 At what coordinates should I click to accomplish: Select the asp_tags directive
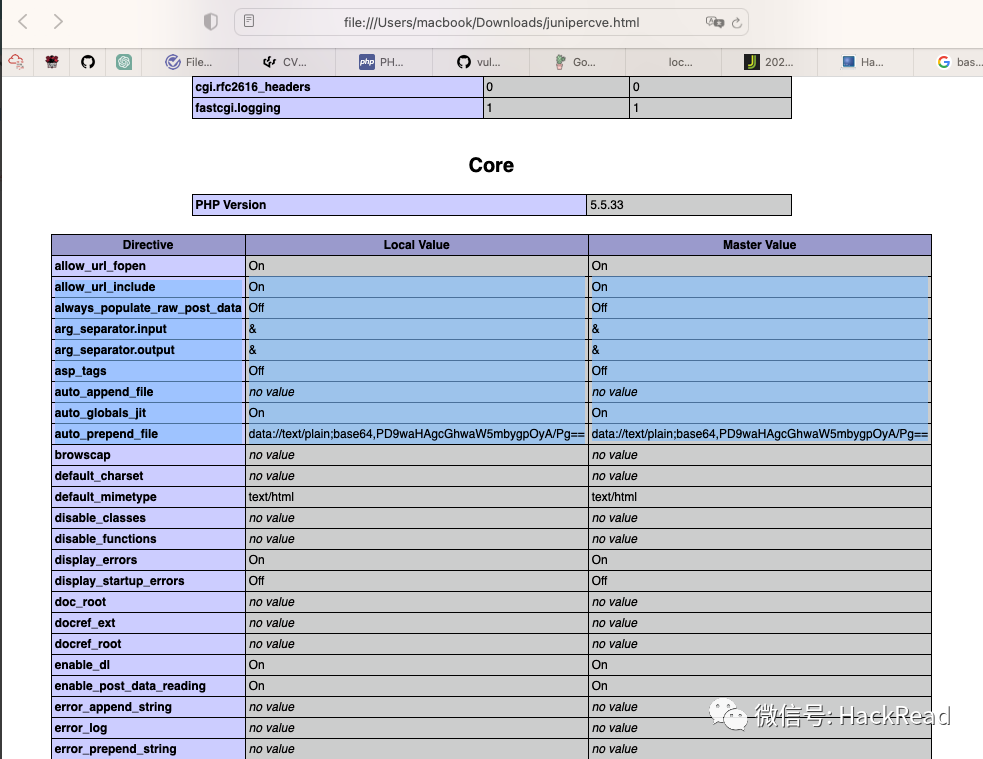coord(80,371)
